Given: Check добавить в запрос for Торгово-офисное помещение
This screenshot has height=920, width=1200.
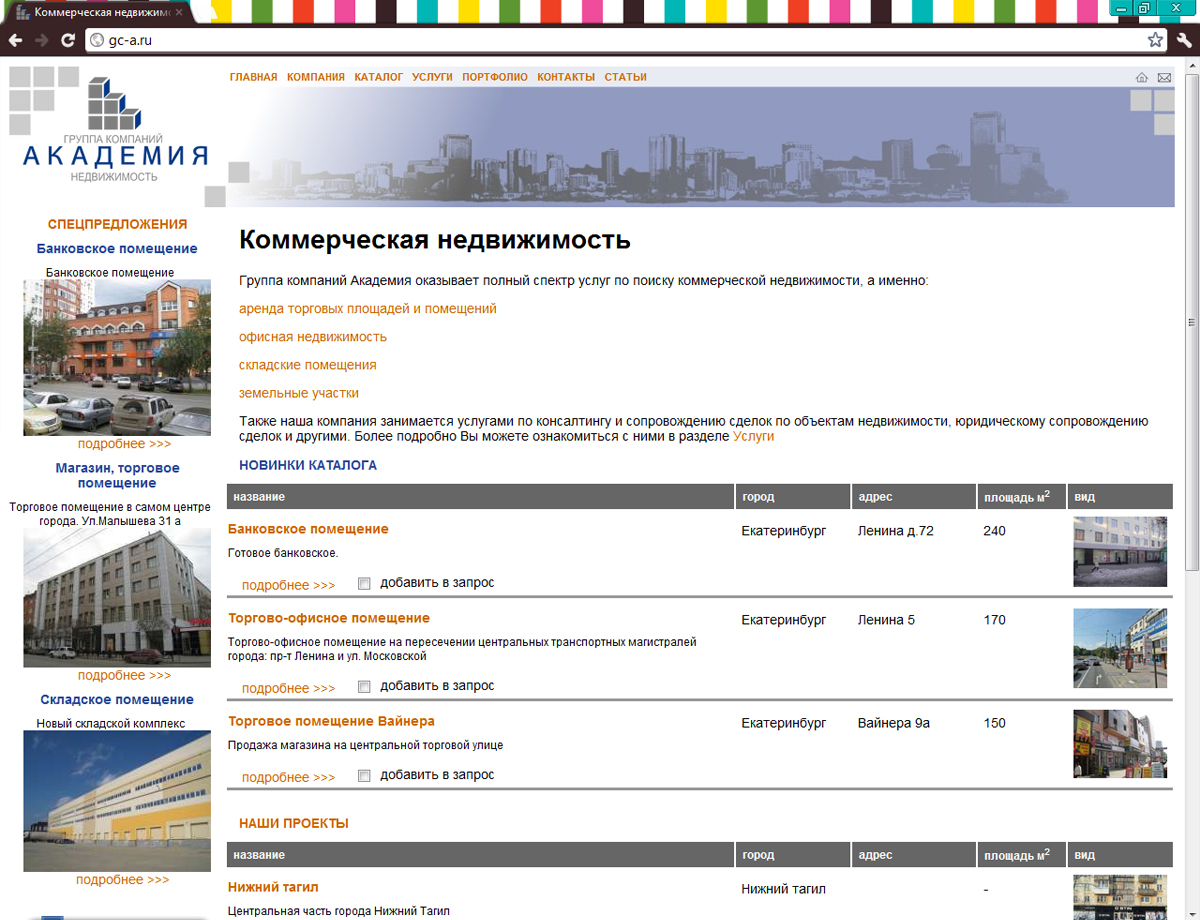Looking at the screenshot, I should (x=364, y=686).
